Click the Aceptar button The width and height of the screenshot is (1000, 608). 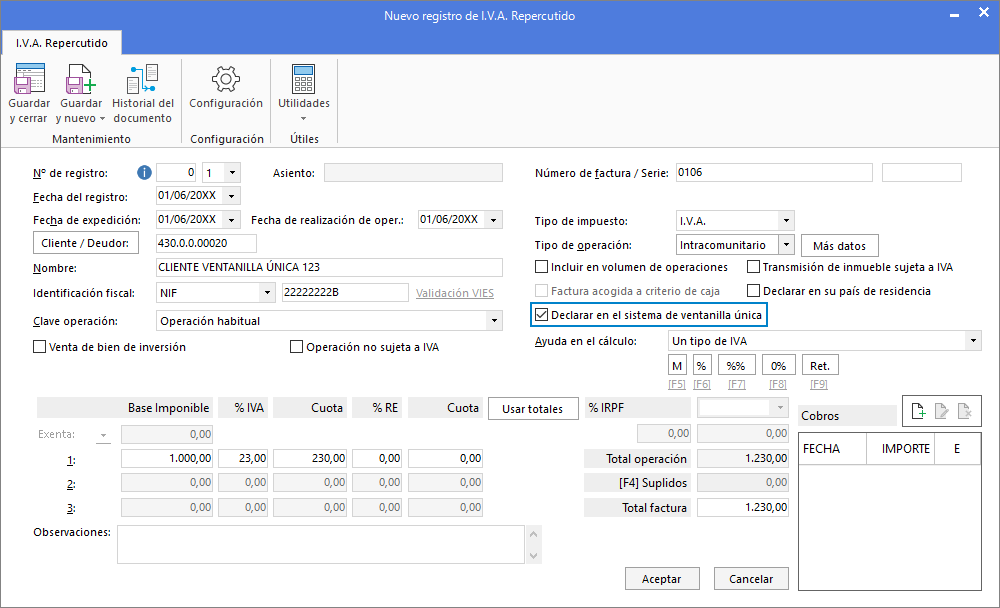click(661, 579)
